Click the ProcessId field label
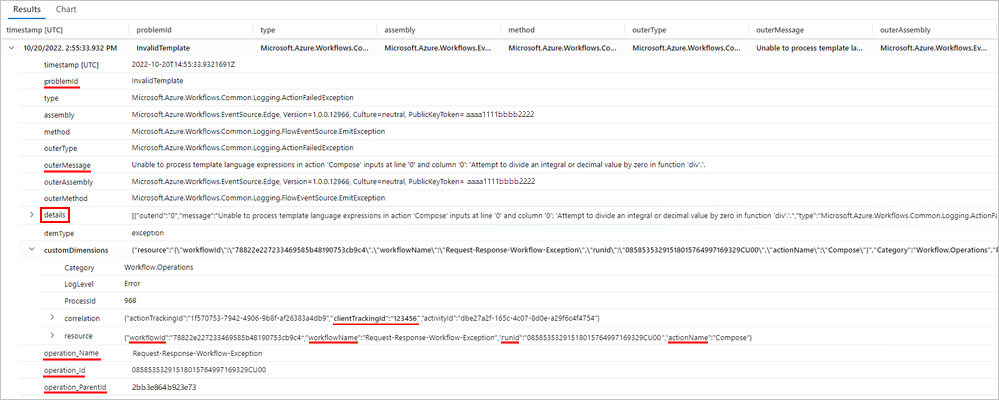Image resolution: width=999 pixels, height=400 pixels. tap(80, 301)
